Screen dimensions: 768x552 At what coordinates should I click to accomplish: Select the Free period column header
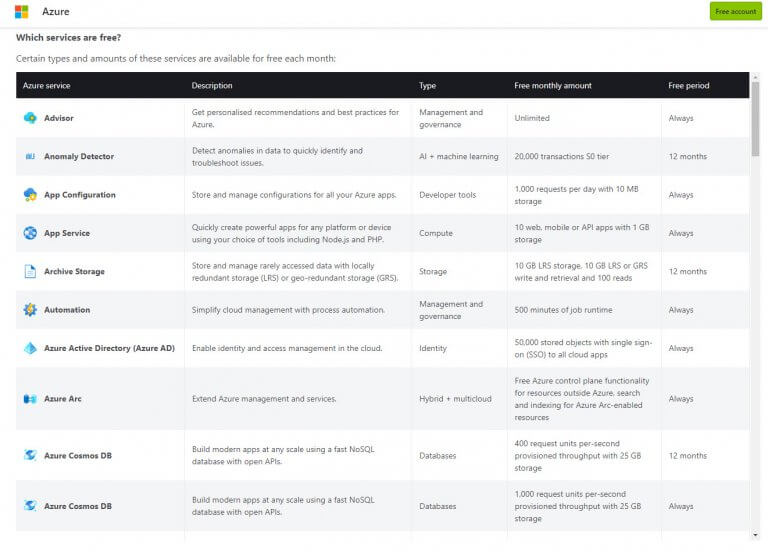click(x=689, y=86)
